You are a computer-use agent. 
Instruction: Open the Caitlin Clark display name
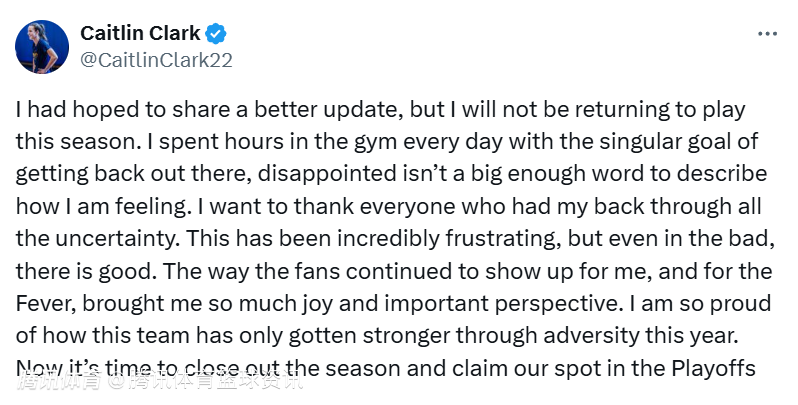coord(139,33)
